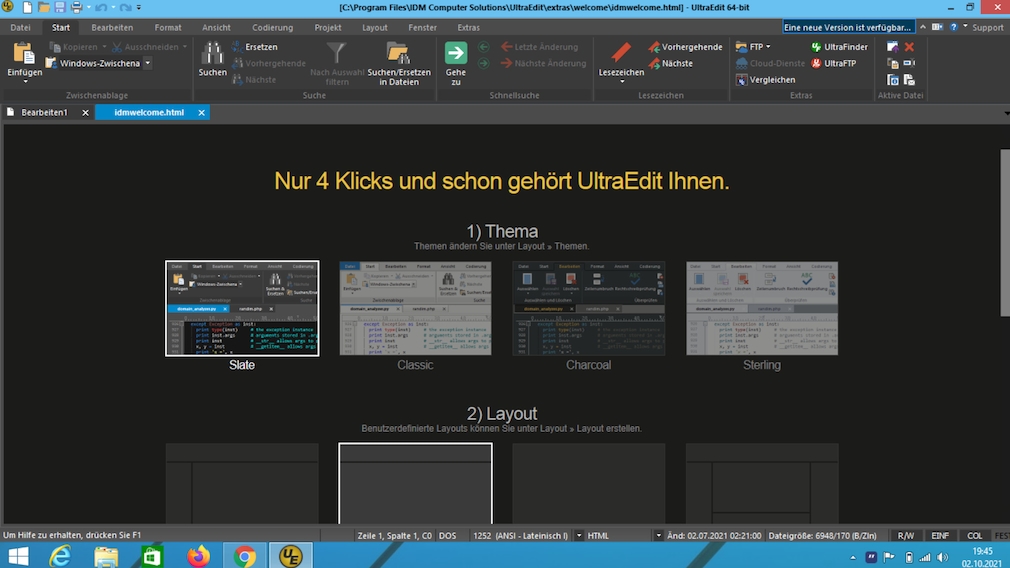This screenshot has width=1010, height=568.
Task: Open the Extras ribbon tab
Action: (x=468, y=28)
